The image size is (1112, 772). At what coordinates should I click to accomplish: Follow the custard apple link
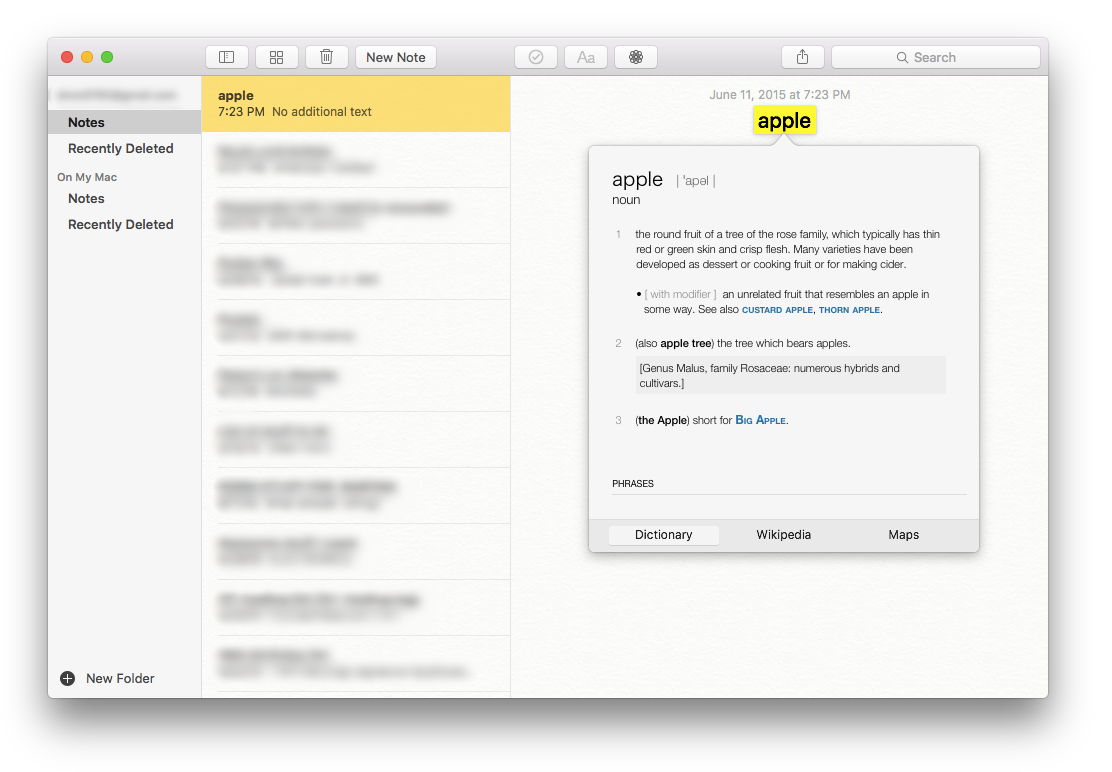(777, 310)
